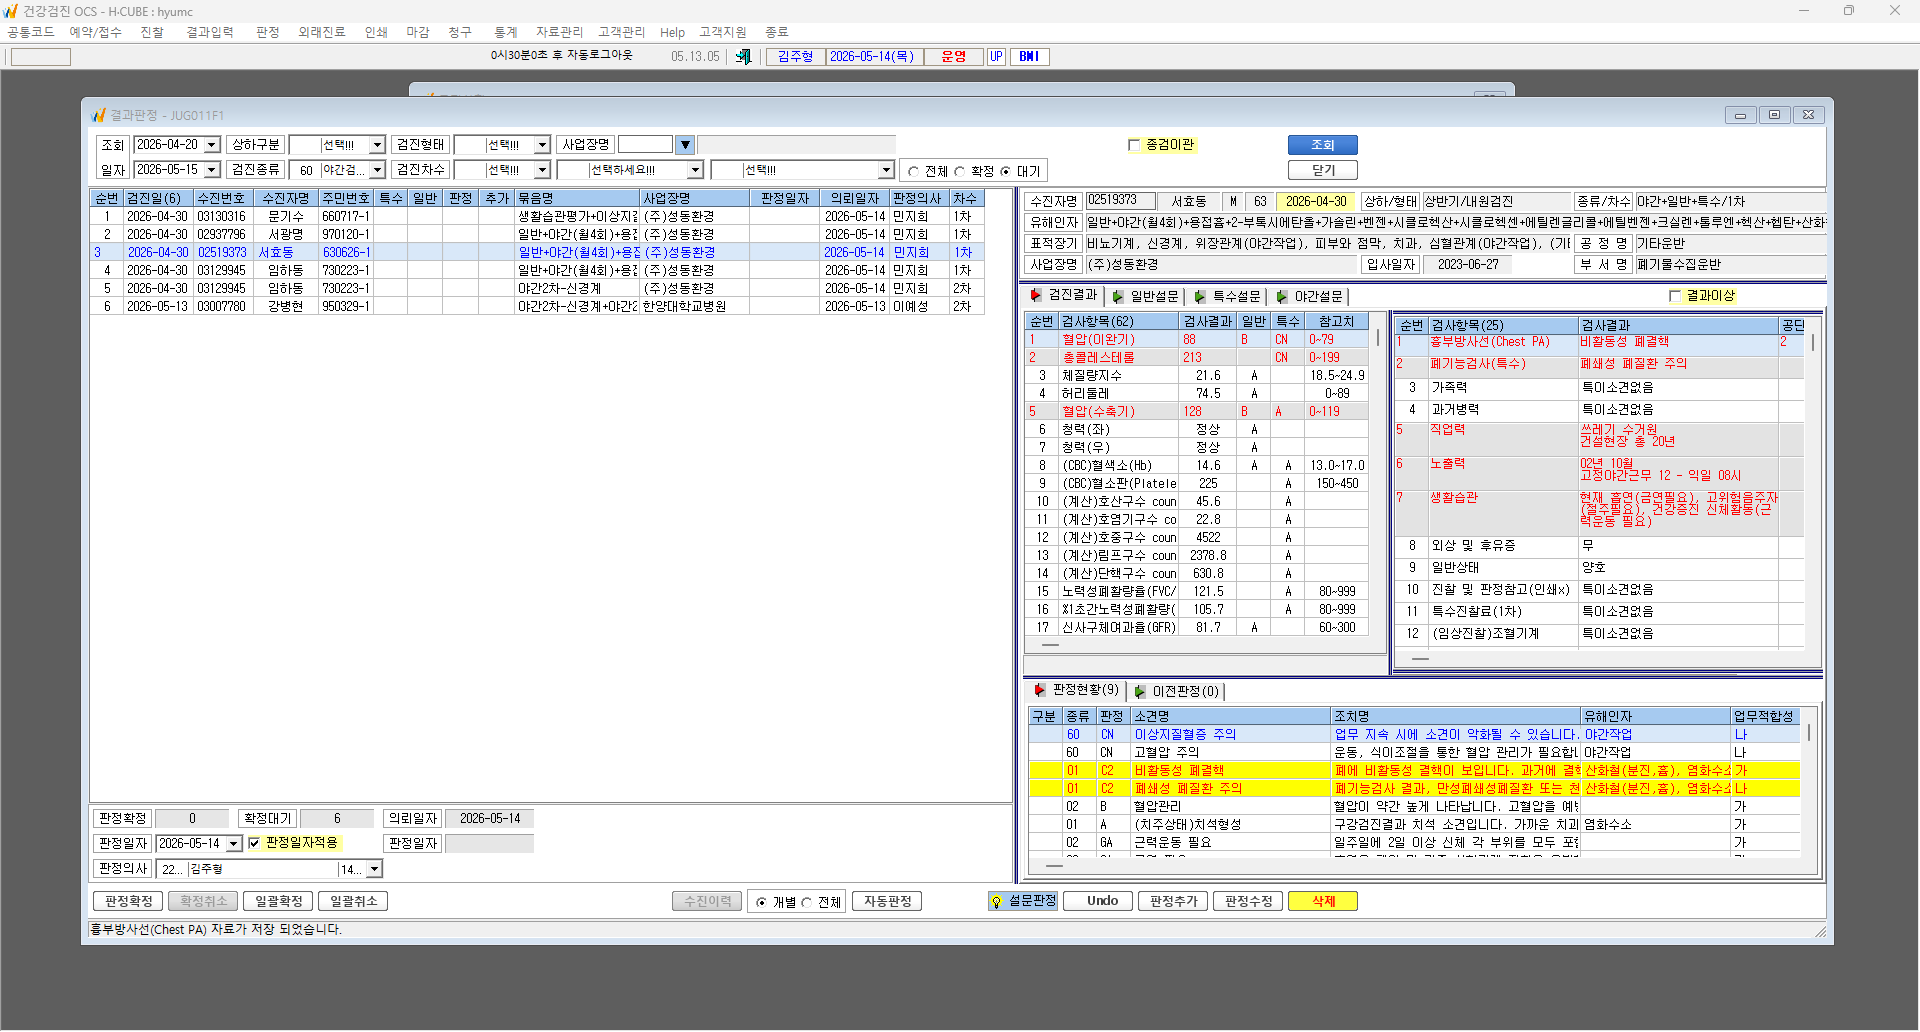Click the yellow 삭제 button
The image size is (1920, 1032).
[x=1323, y=902]
